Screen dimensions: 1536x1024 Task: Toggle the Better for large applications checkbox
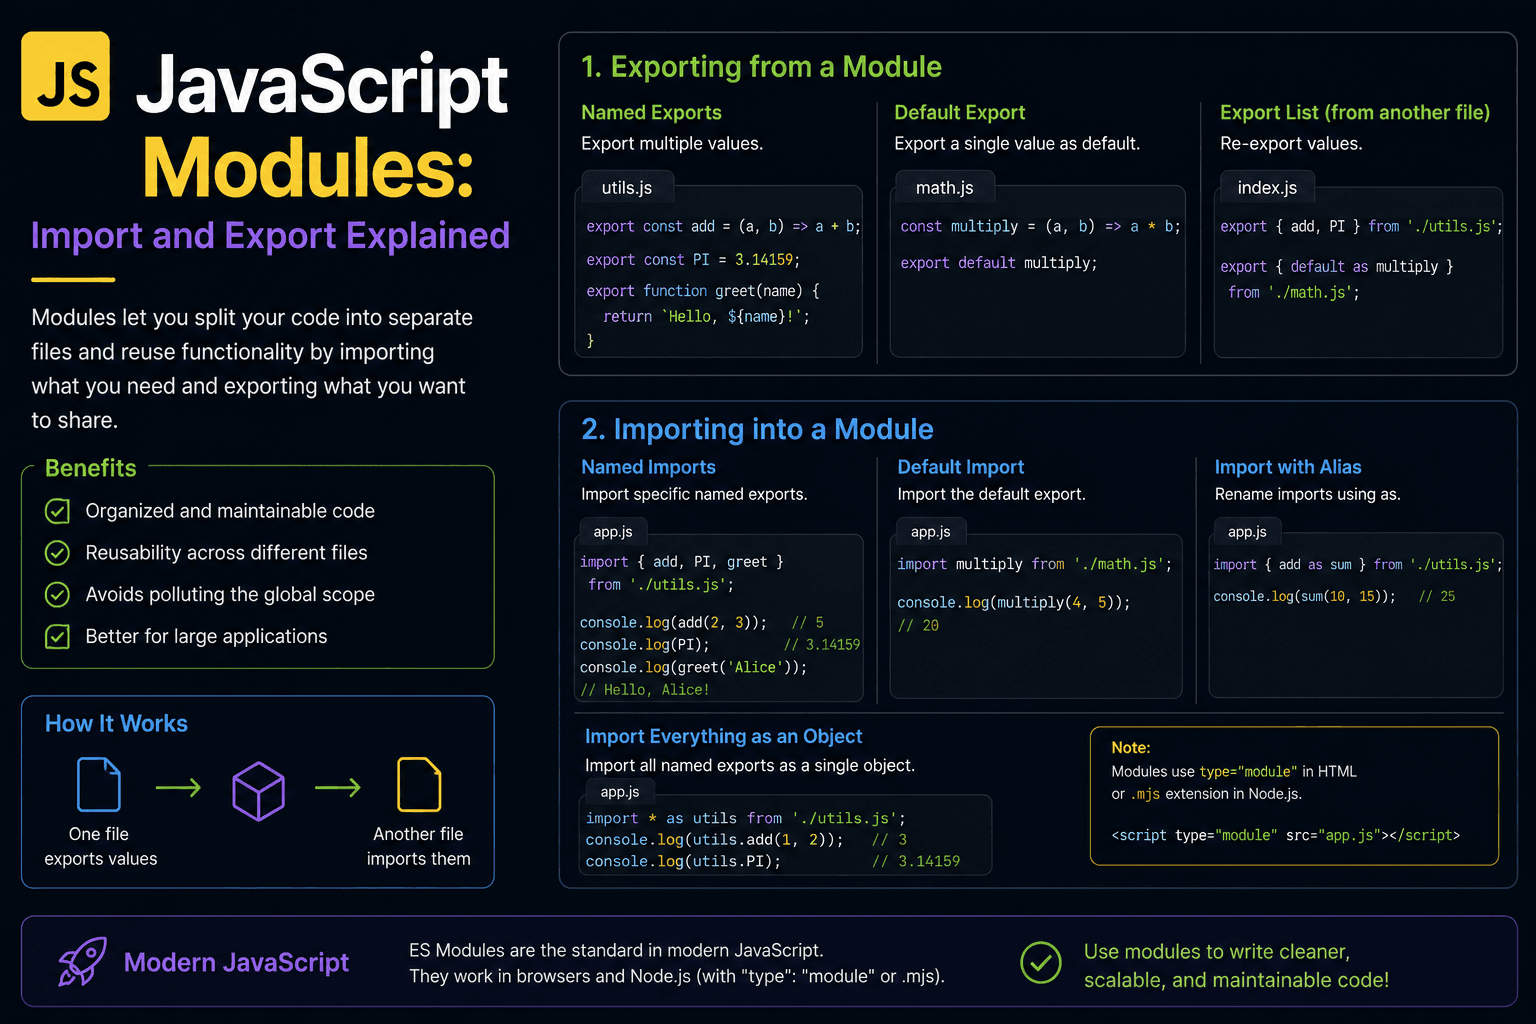point(58,636)
